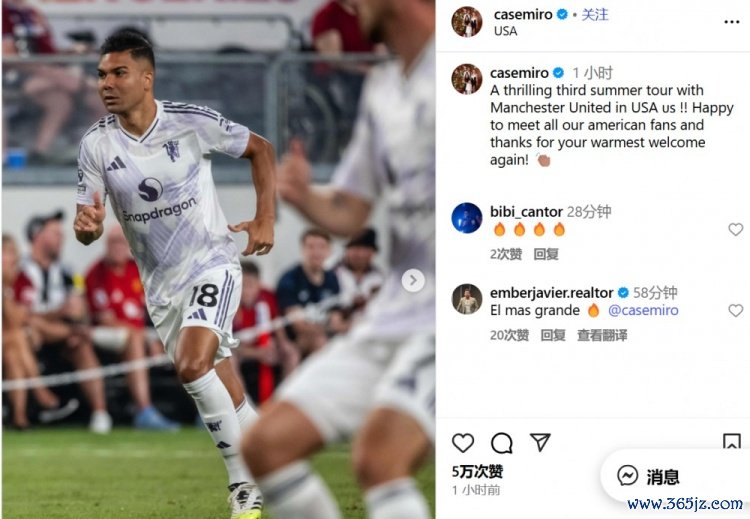View translation 查看翻译 of comment
This screenshot has width=750, height=519.
[602, 335]
